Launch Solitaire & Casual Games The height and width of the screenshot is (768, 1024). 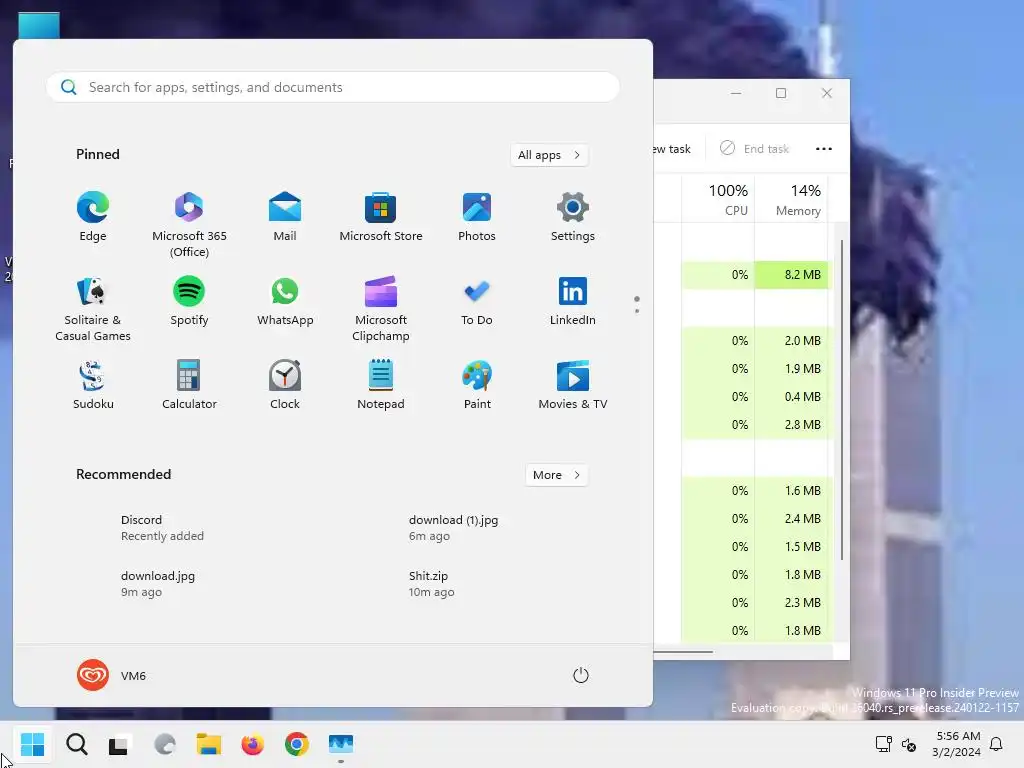93,310
